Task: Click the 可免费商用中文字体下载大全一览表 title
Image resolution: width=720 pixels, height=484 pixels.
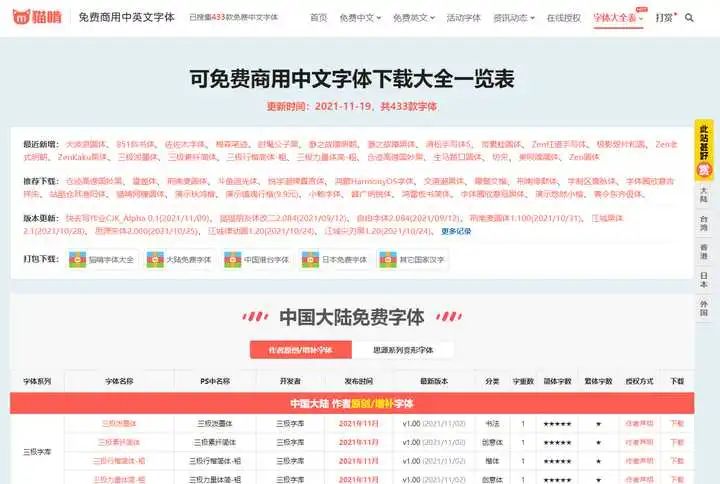Action: tap(352, 79)
